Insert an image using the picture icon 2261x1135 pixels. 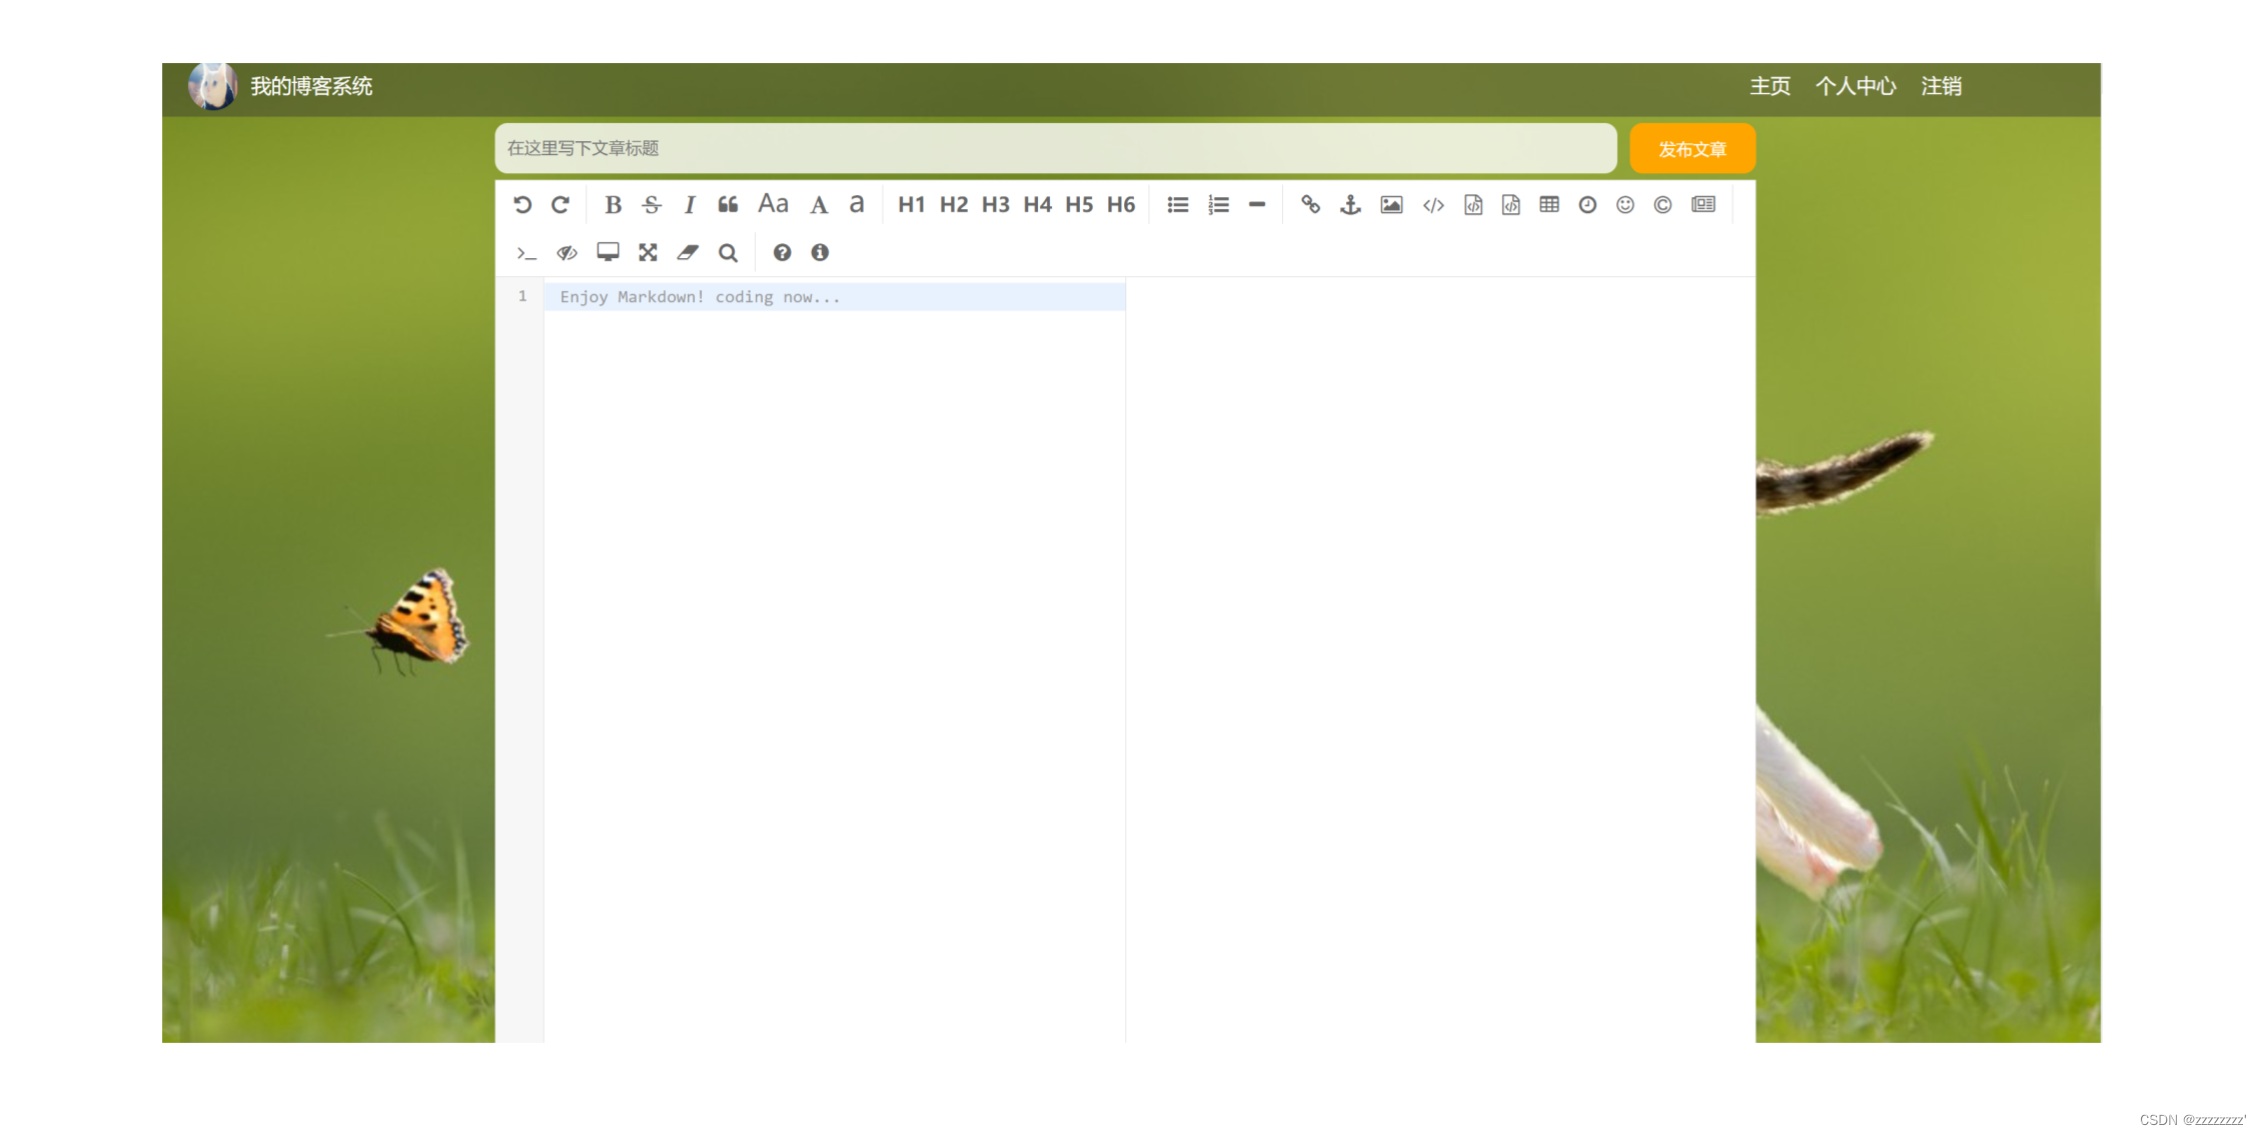pyautogui.click(x=1391, y=205)
